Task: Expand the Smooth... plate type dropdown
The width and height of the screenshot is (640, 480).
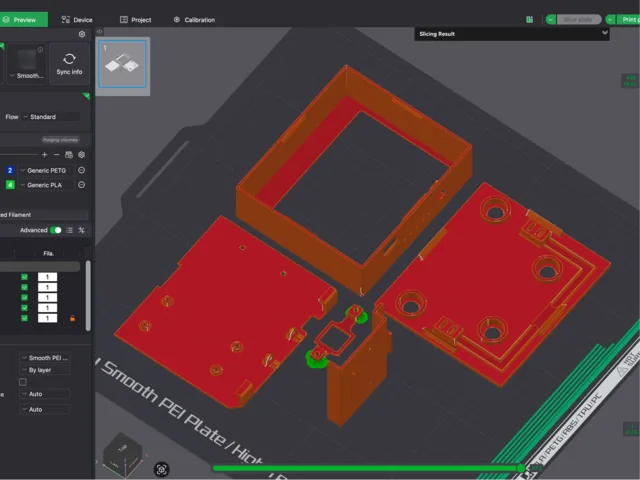Action: point(27,76)
